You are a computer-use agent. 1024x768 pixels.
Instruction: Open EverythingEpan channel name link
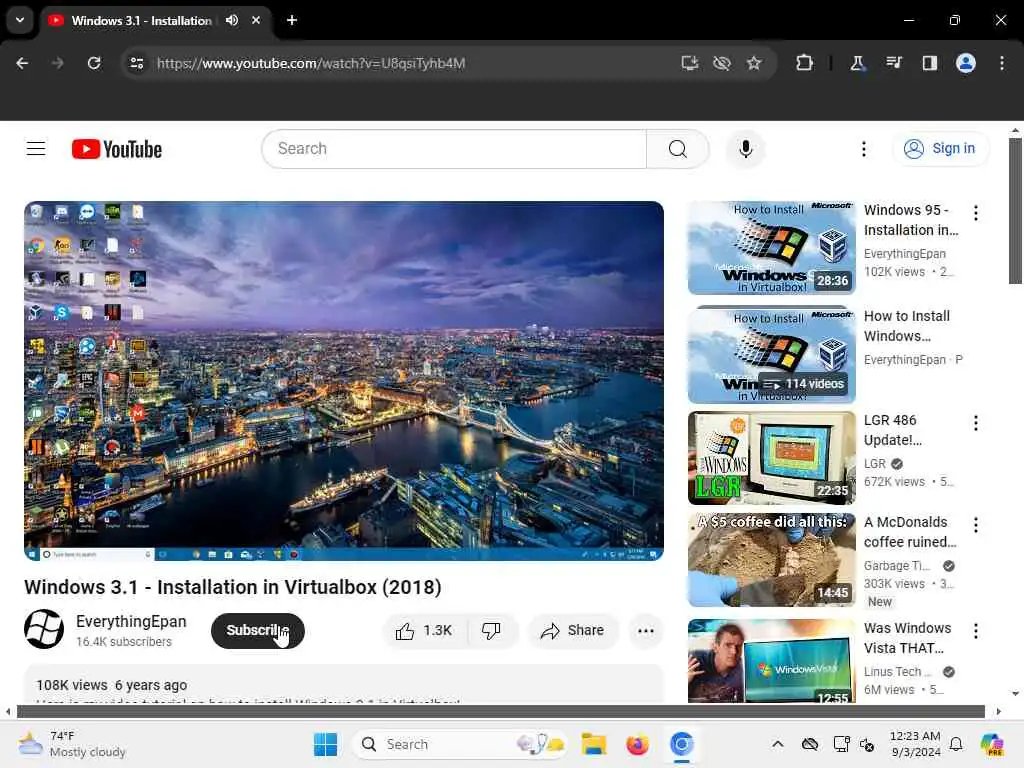point(131,622)
